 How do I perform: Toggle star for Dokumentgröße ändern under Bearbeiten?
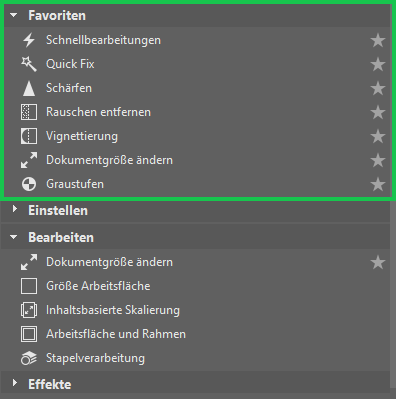pyautogui.click(x=378, y=263)
